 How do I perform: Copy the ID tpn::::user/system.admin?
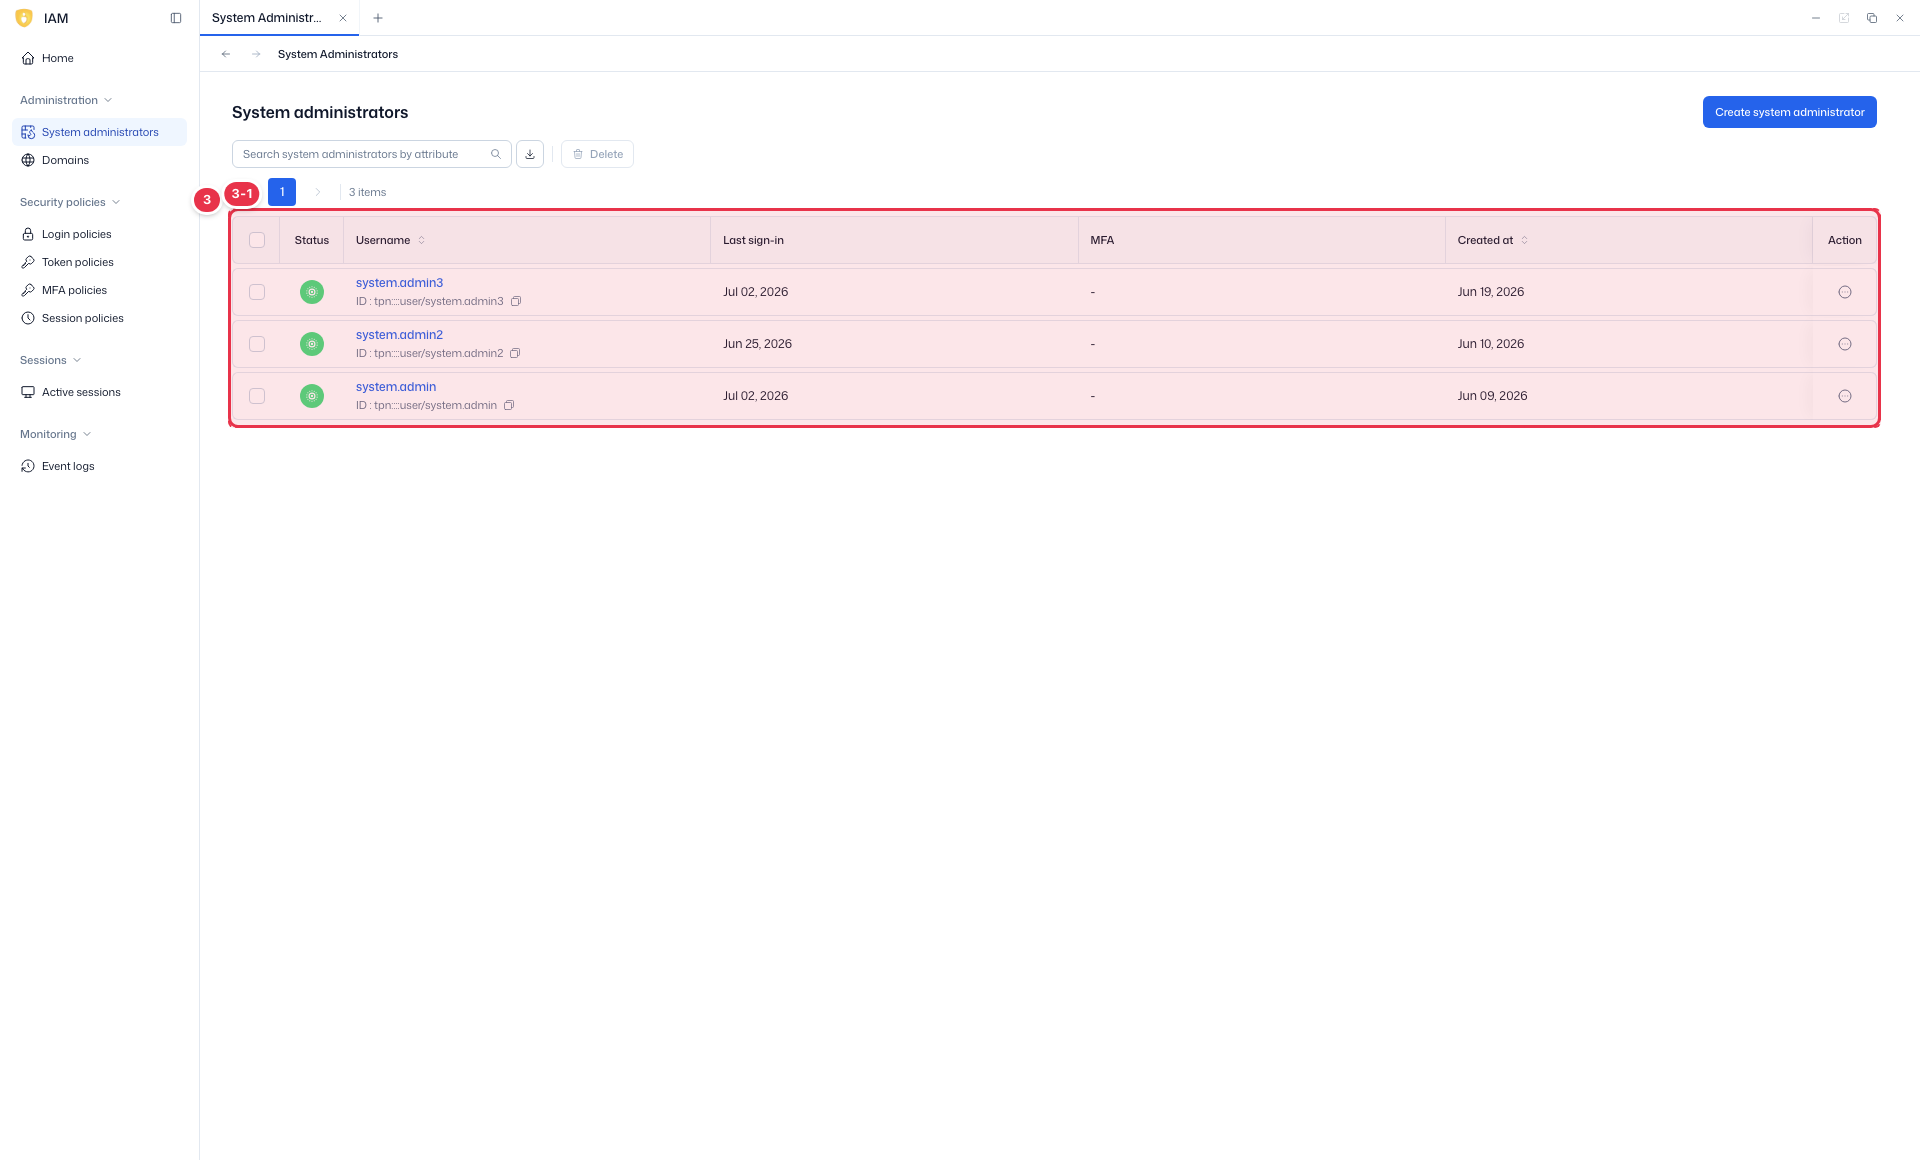coord(509,405)
